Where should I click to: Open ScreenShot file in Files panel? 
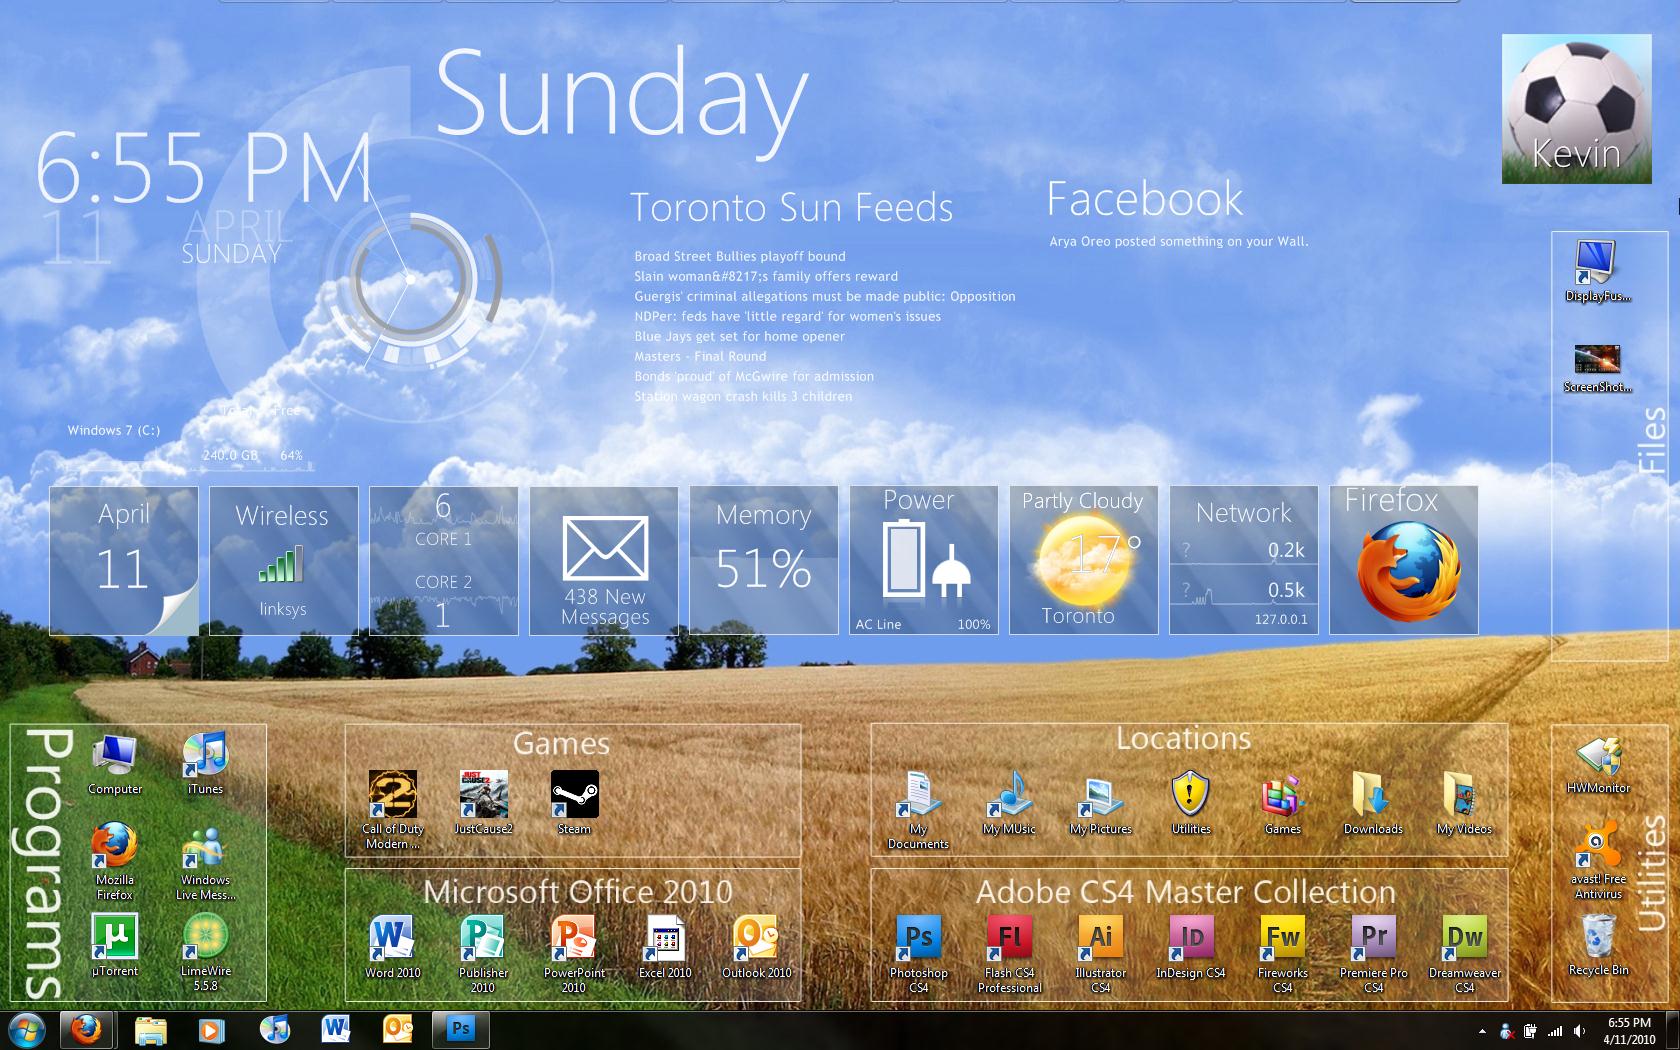click(1599, 368)
